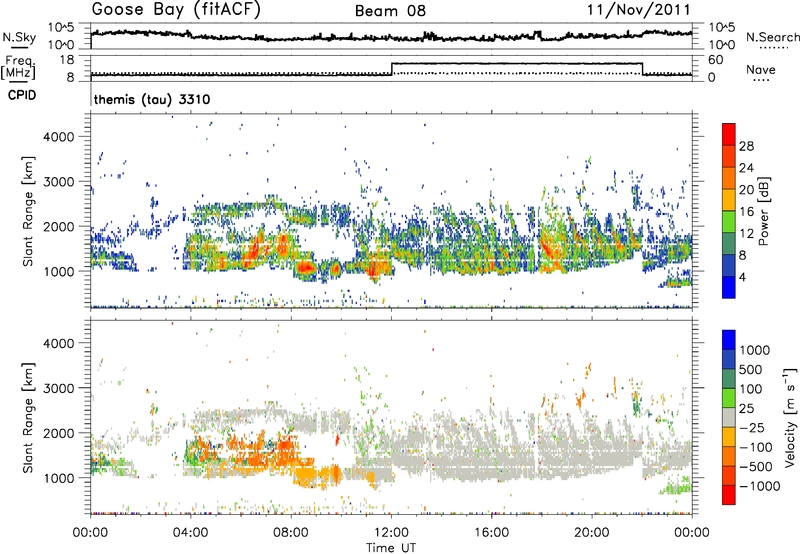
Task: Select the Freq. [MHz] axis label
Action: click(x=18, y=67)
